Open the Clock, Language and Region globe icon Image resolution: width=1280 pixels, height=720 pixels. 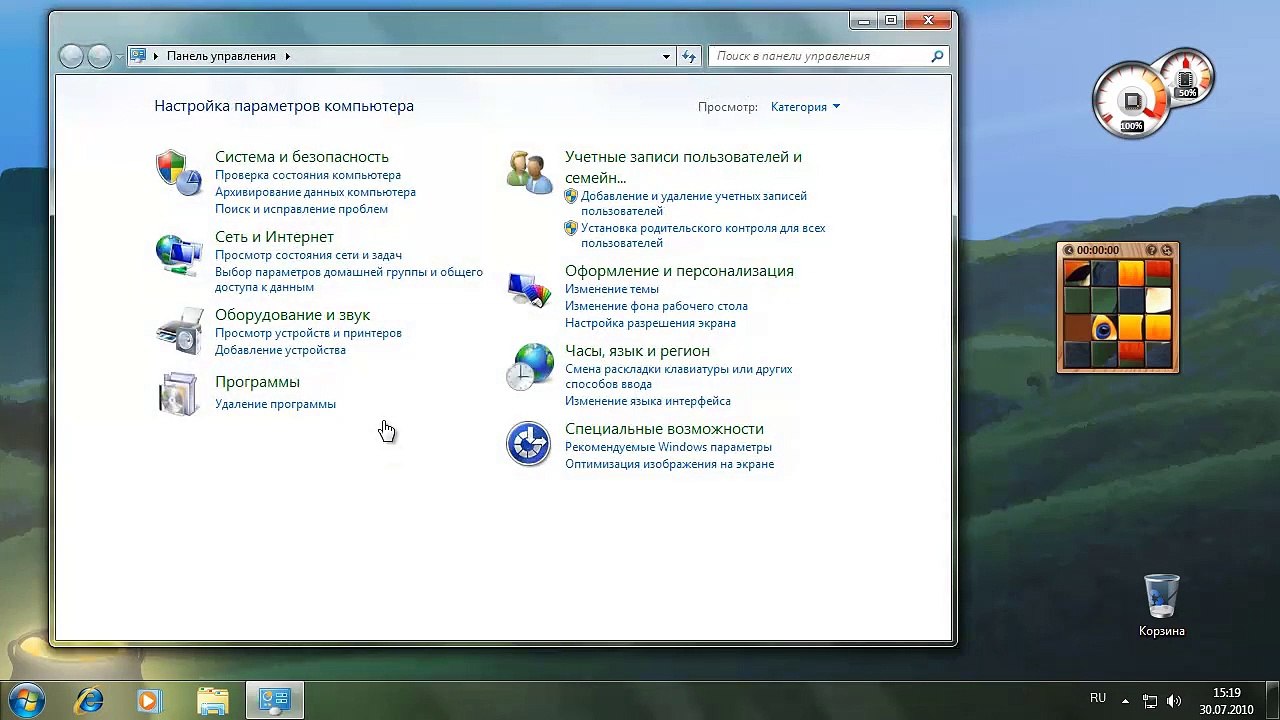click(x=529, y=367)
